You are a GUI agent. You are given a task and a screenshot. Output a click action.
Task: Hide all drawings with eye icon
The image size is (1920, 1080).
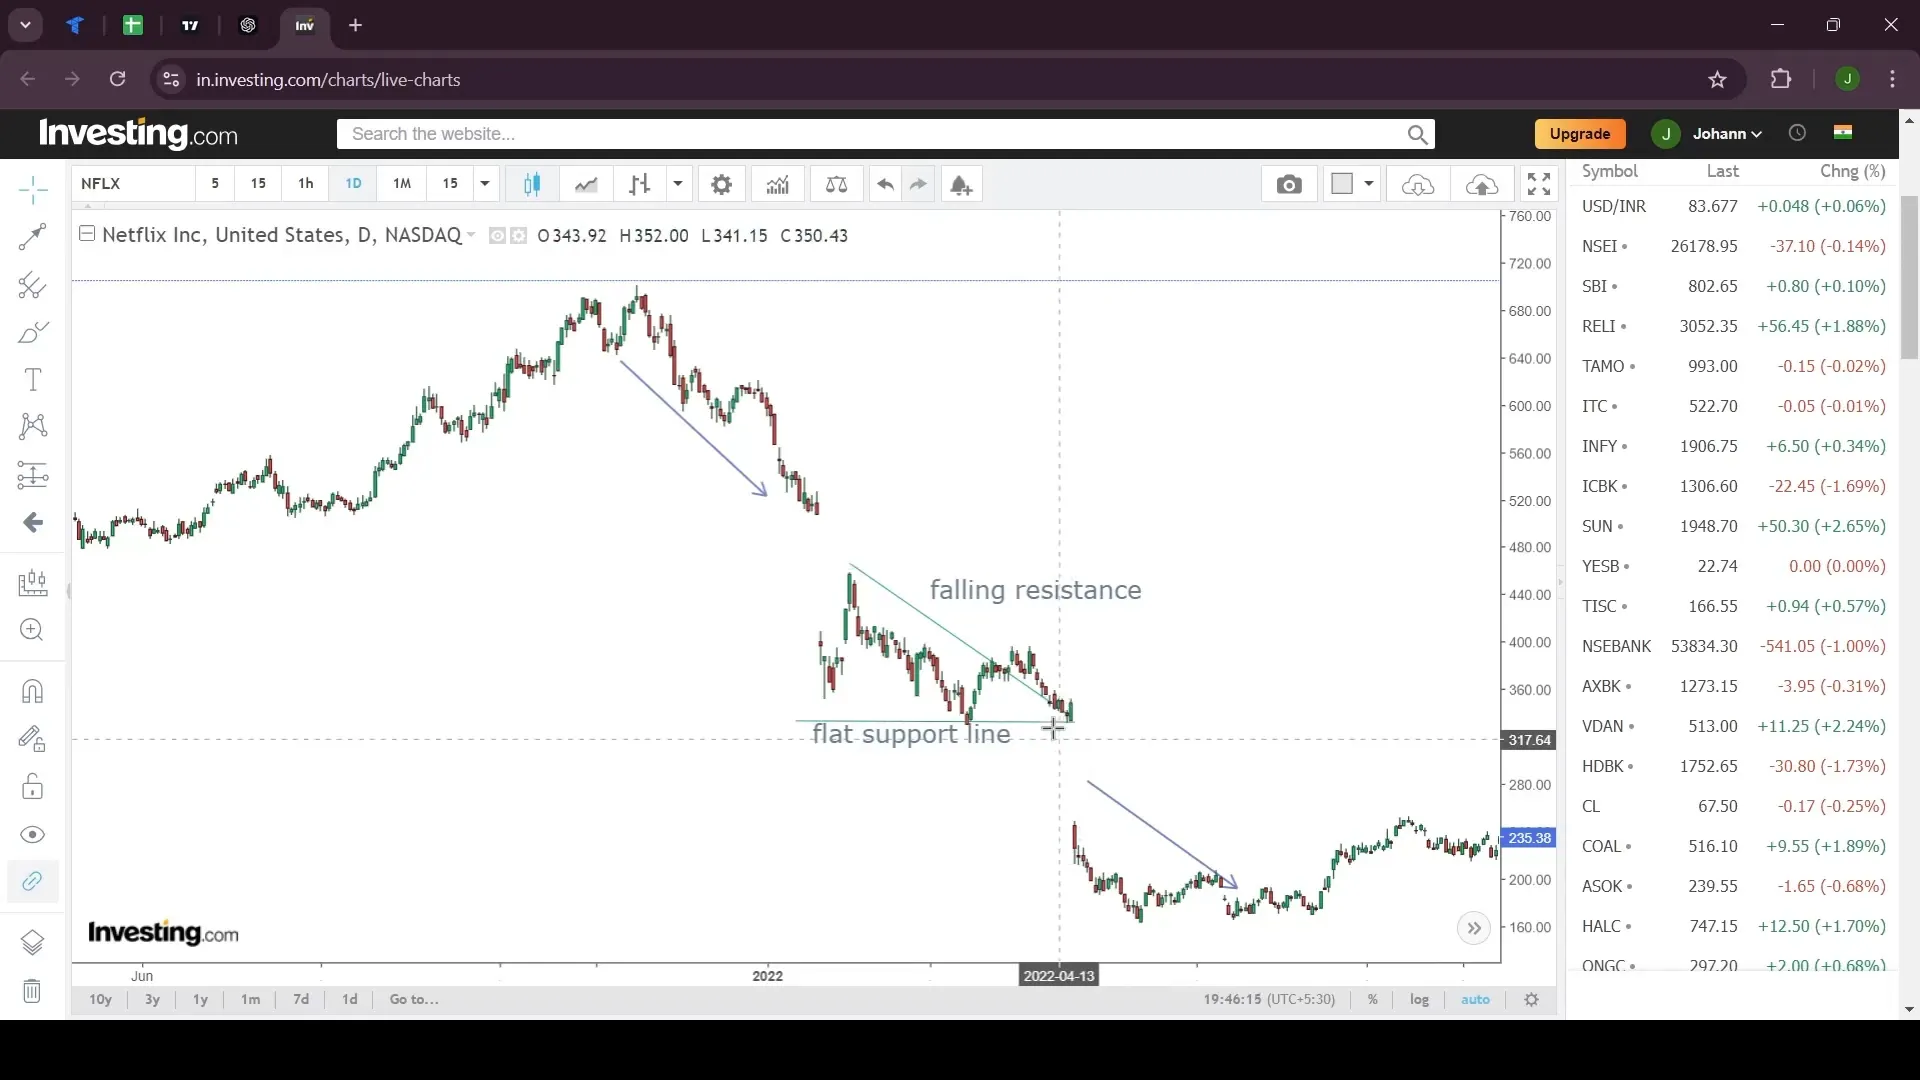click(x=33, y=835)
